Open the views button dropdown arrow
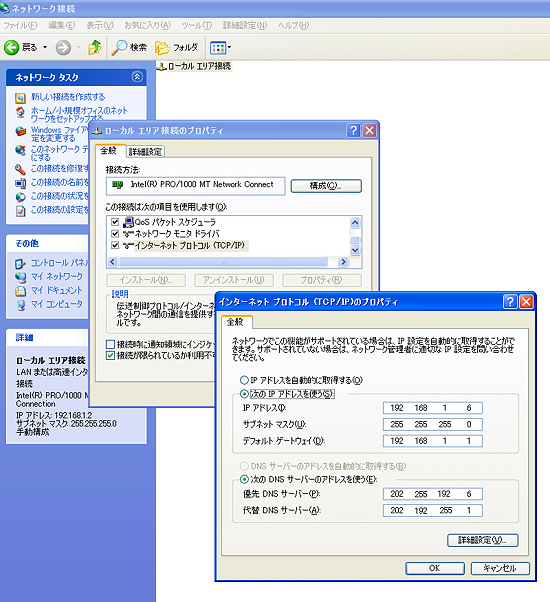 point(230,48)
